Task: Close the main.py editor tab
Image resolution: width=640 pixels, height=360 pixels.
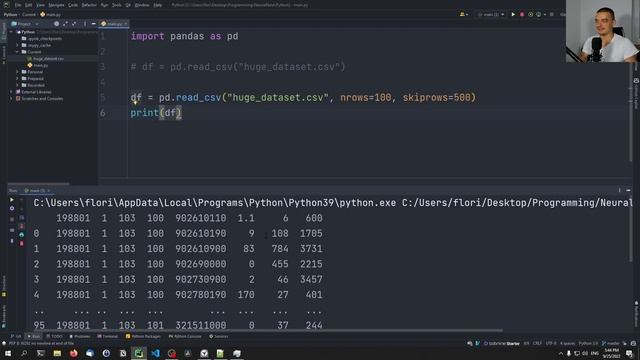Action: pos(125,24)
